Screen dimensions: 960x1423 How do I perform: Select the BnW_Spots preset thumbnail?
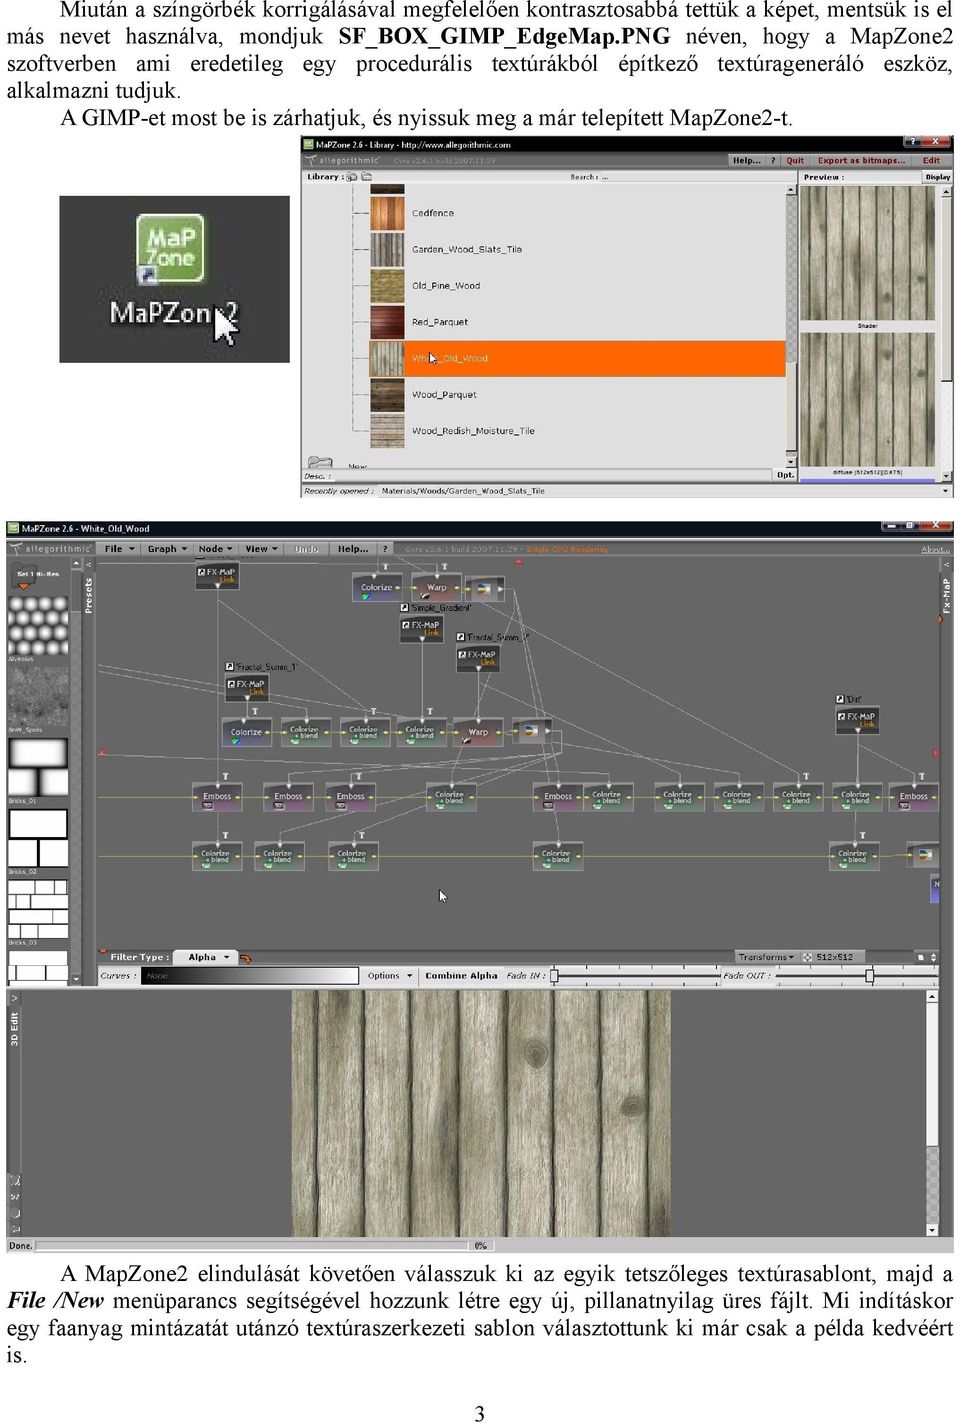(38, 695)
